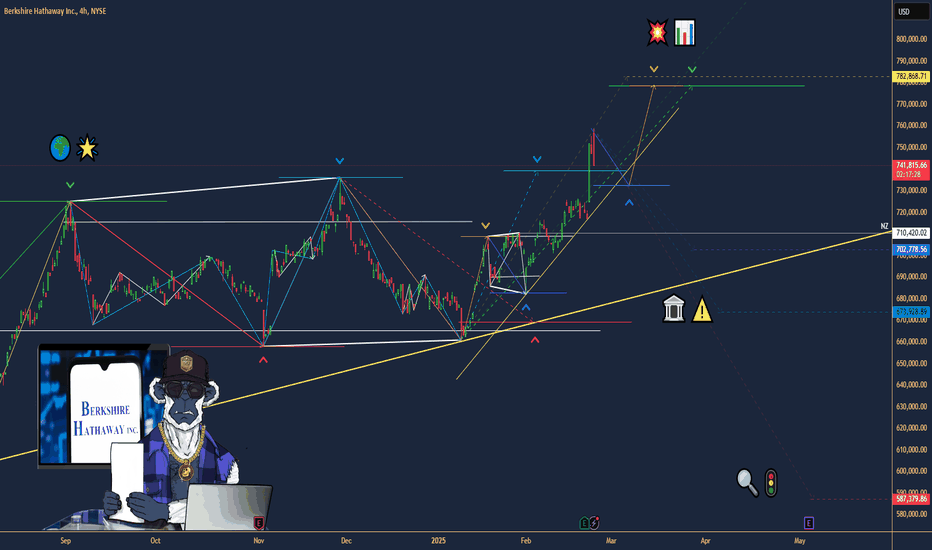Click Sep on the time axis
The width and height of the screenshot is (932, 550).
[x=65, y=540]
